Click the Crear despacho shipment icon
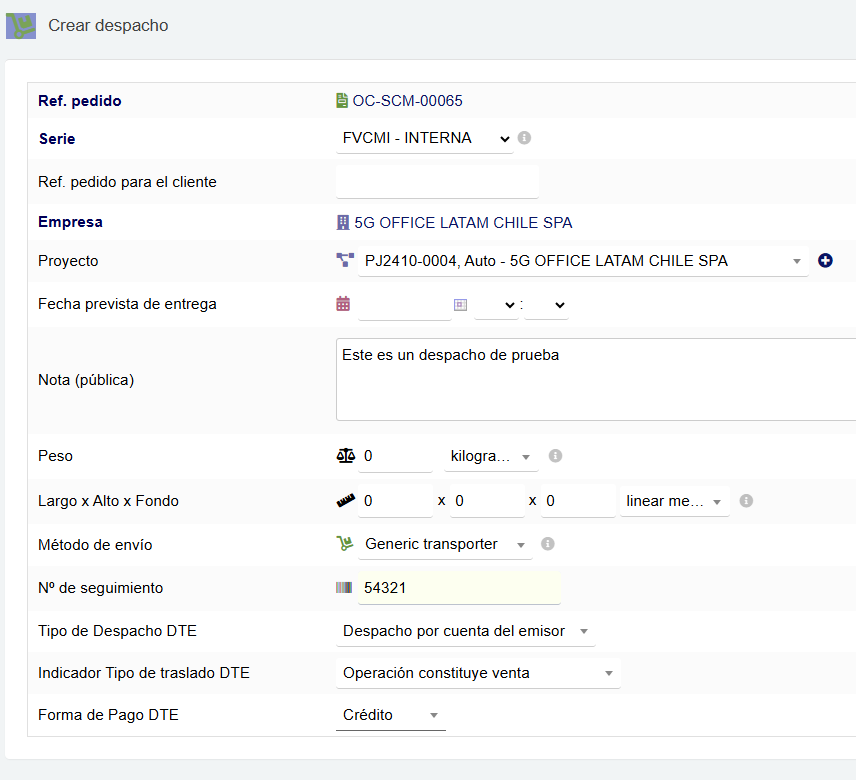Image resolution: width=856 pixels, height=780 pixels. [21, 26]
